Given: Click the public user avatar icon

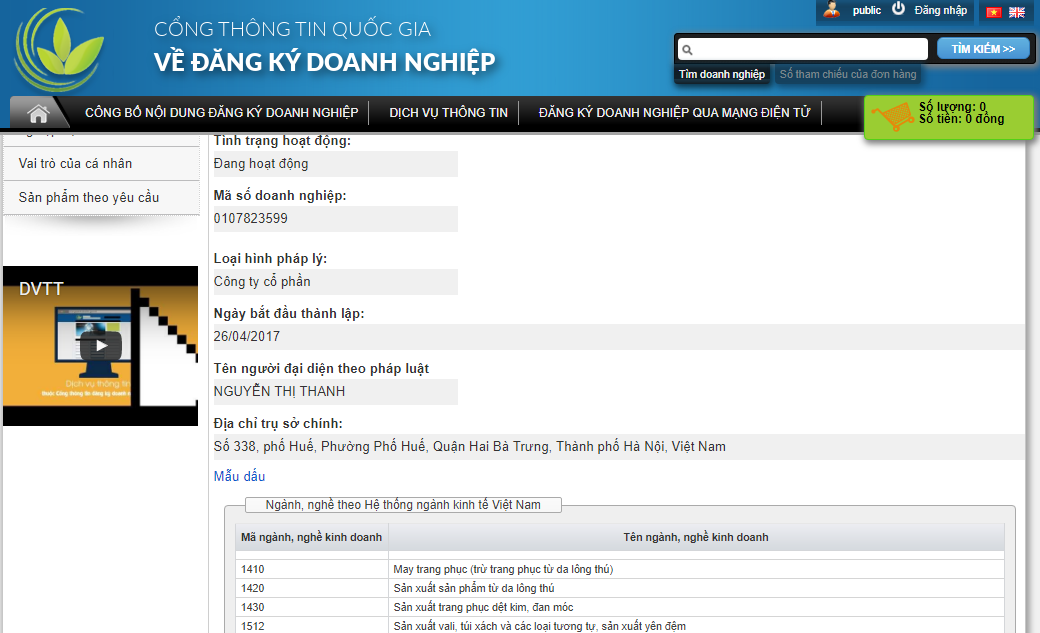Looking at the screenshot, I should coord(831,10).
